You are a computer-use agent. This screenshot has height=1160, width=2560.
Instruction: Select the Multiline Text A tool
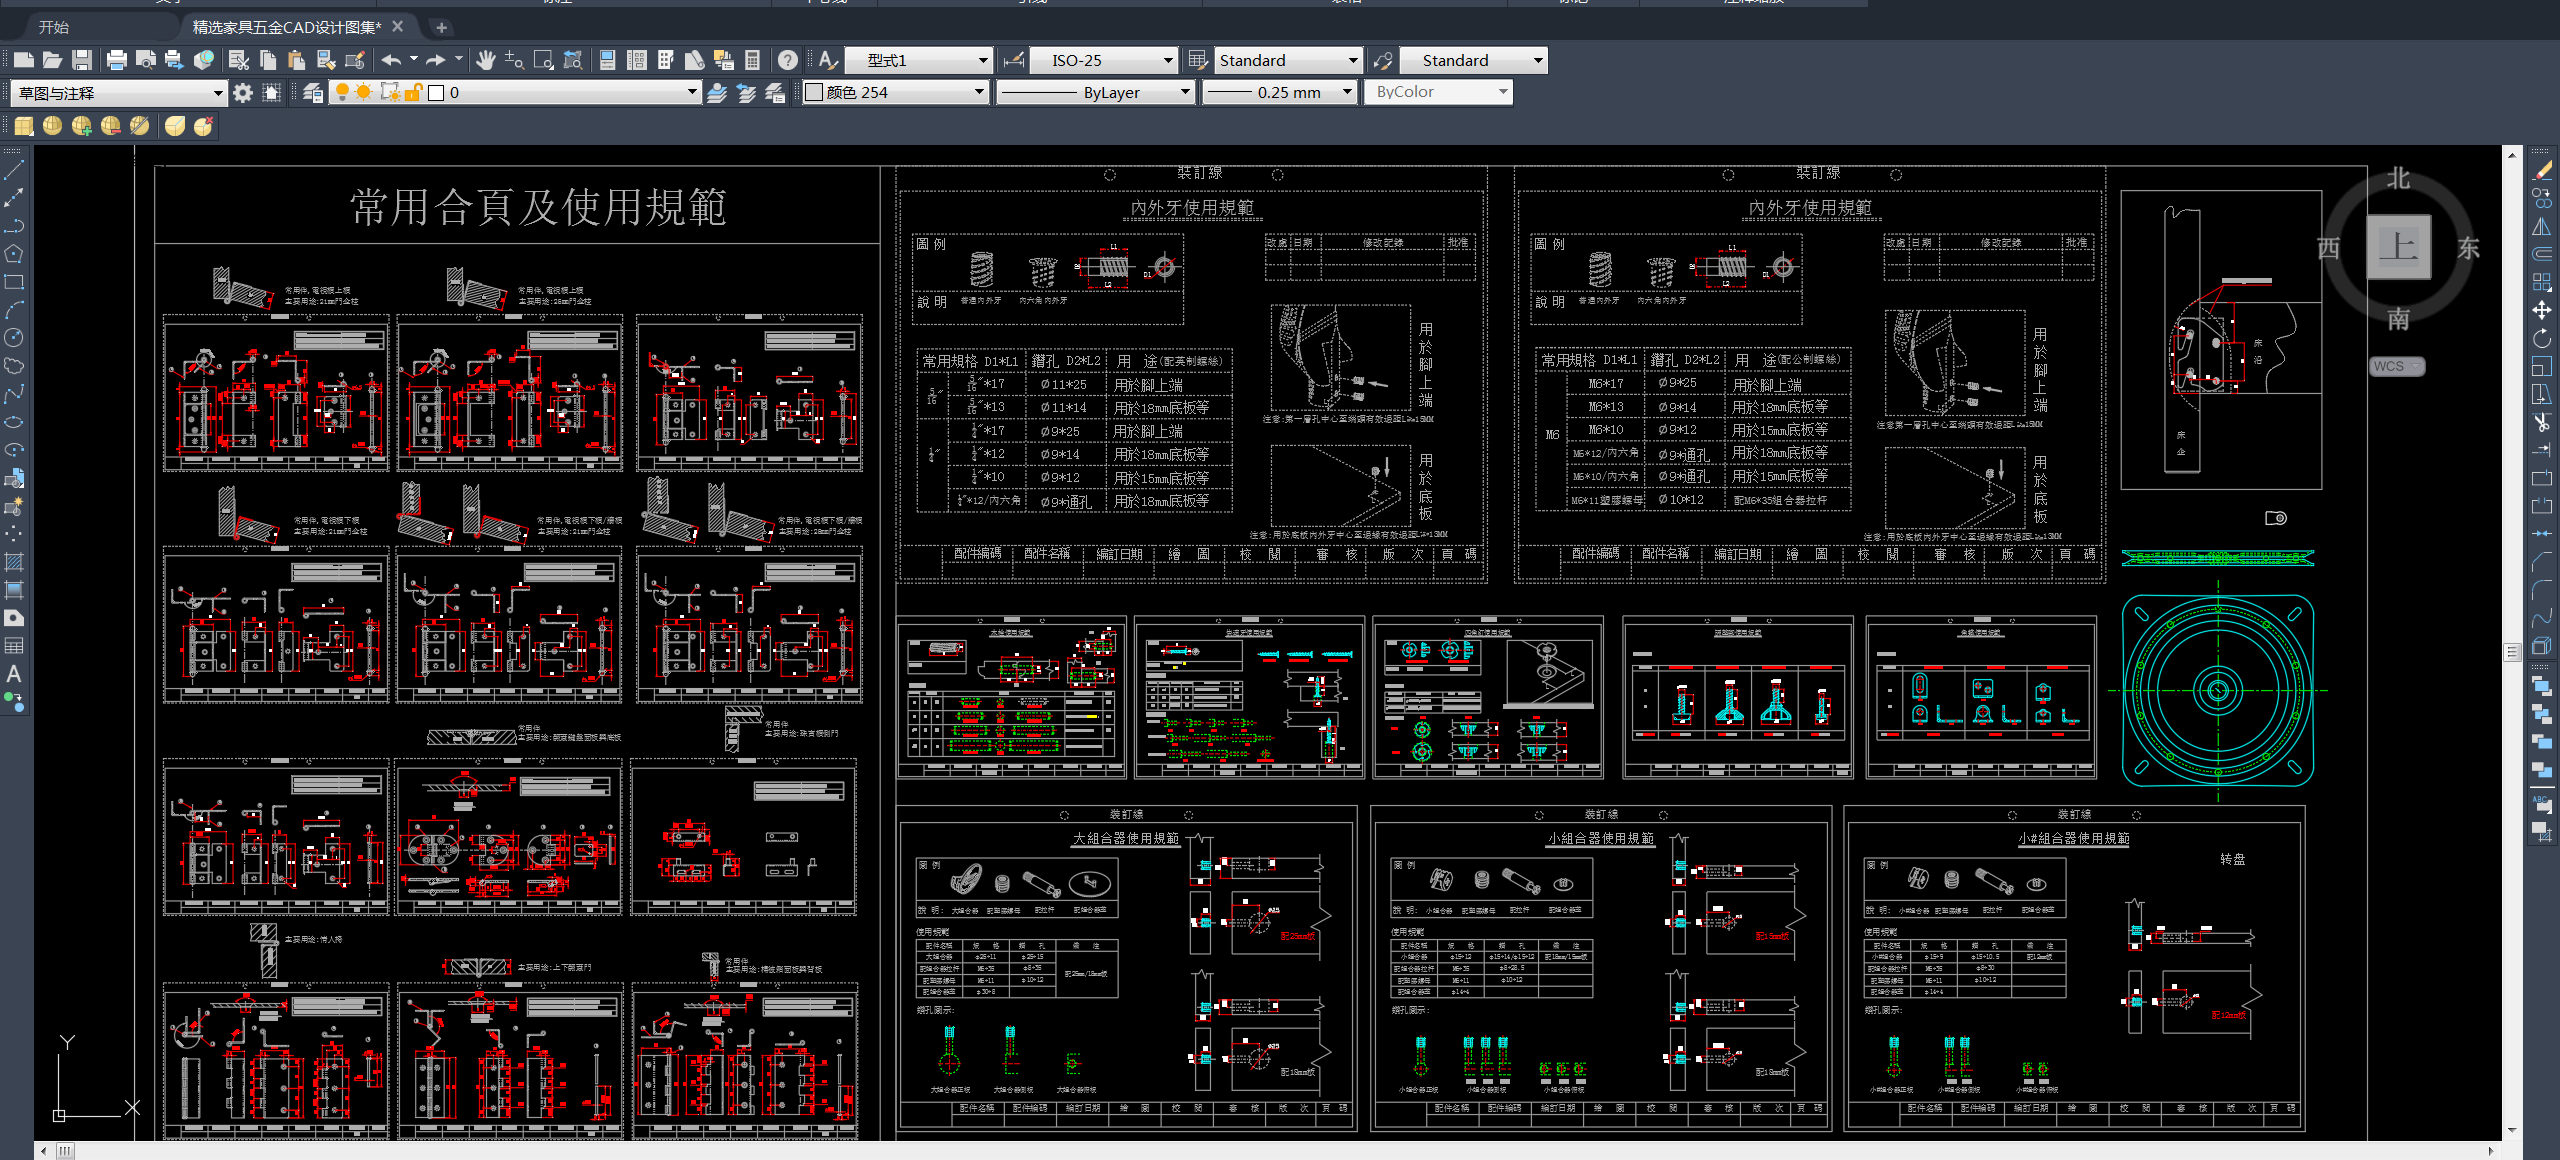click(x=14, y=674)
